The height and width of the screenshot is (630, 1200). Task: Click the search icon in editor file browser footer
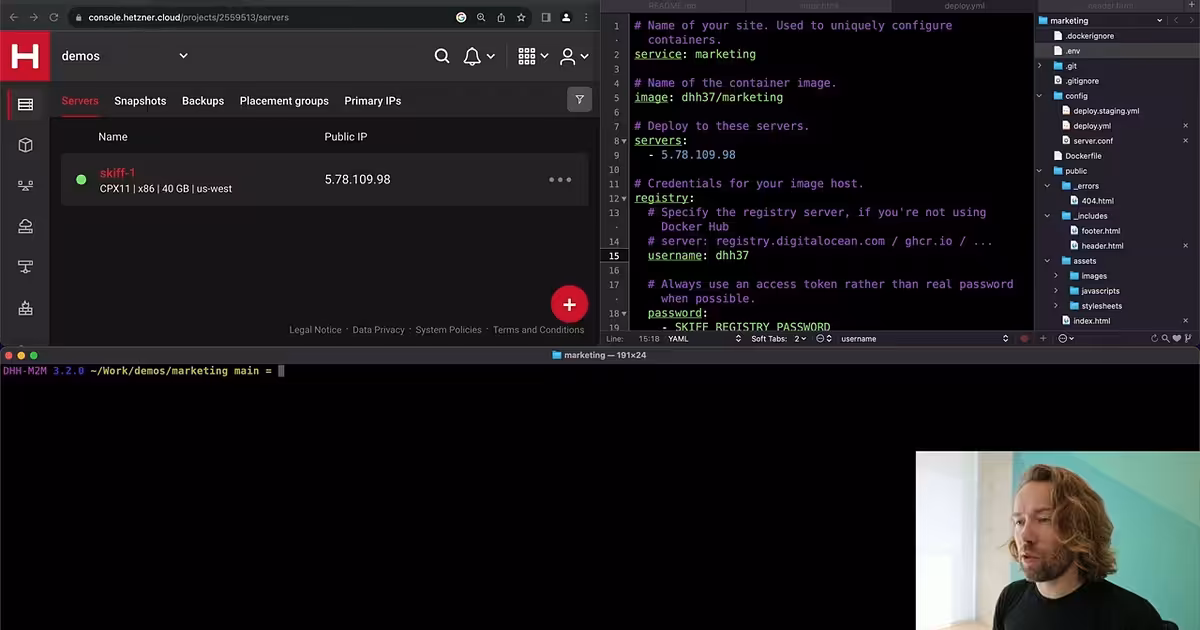pos(1166,339)
